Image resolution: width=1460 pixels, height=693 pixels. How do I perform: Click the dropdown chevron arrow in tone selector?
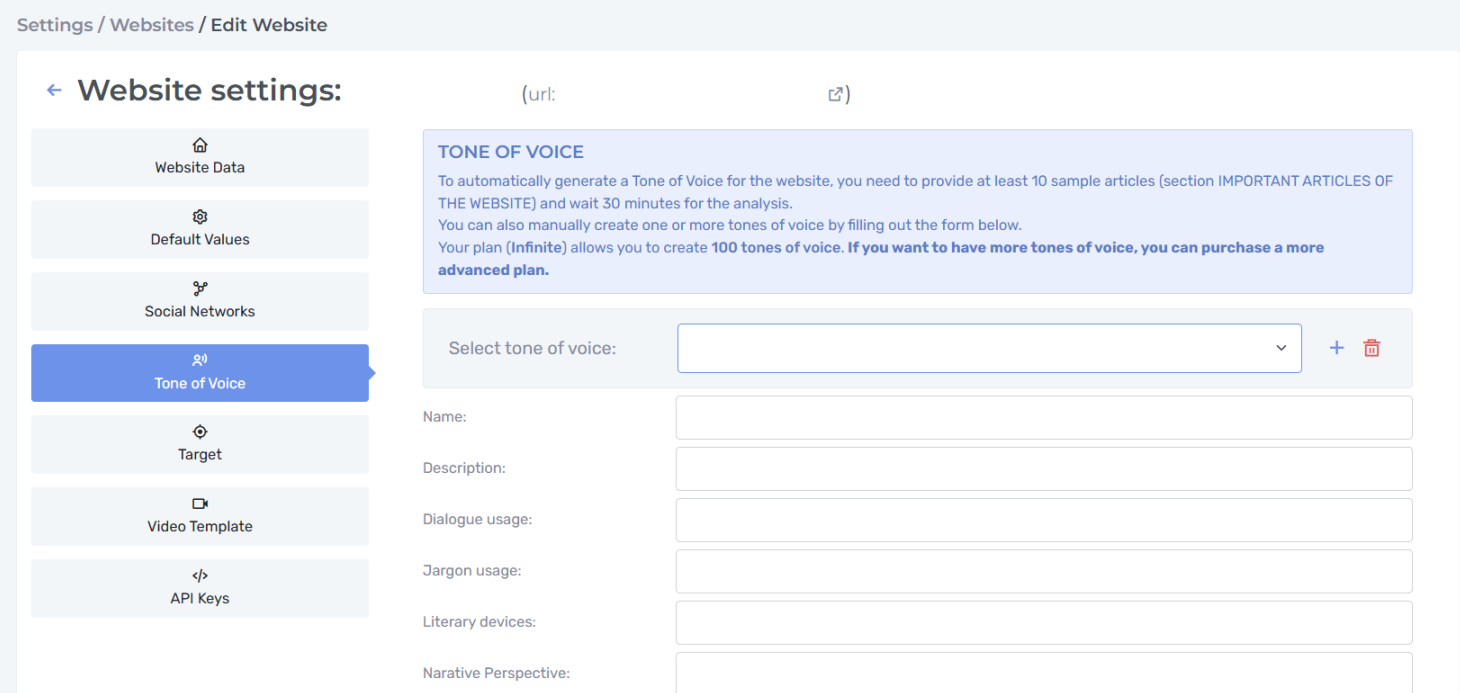click(x=1281, y=348)
